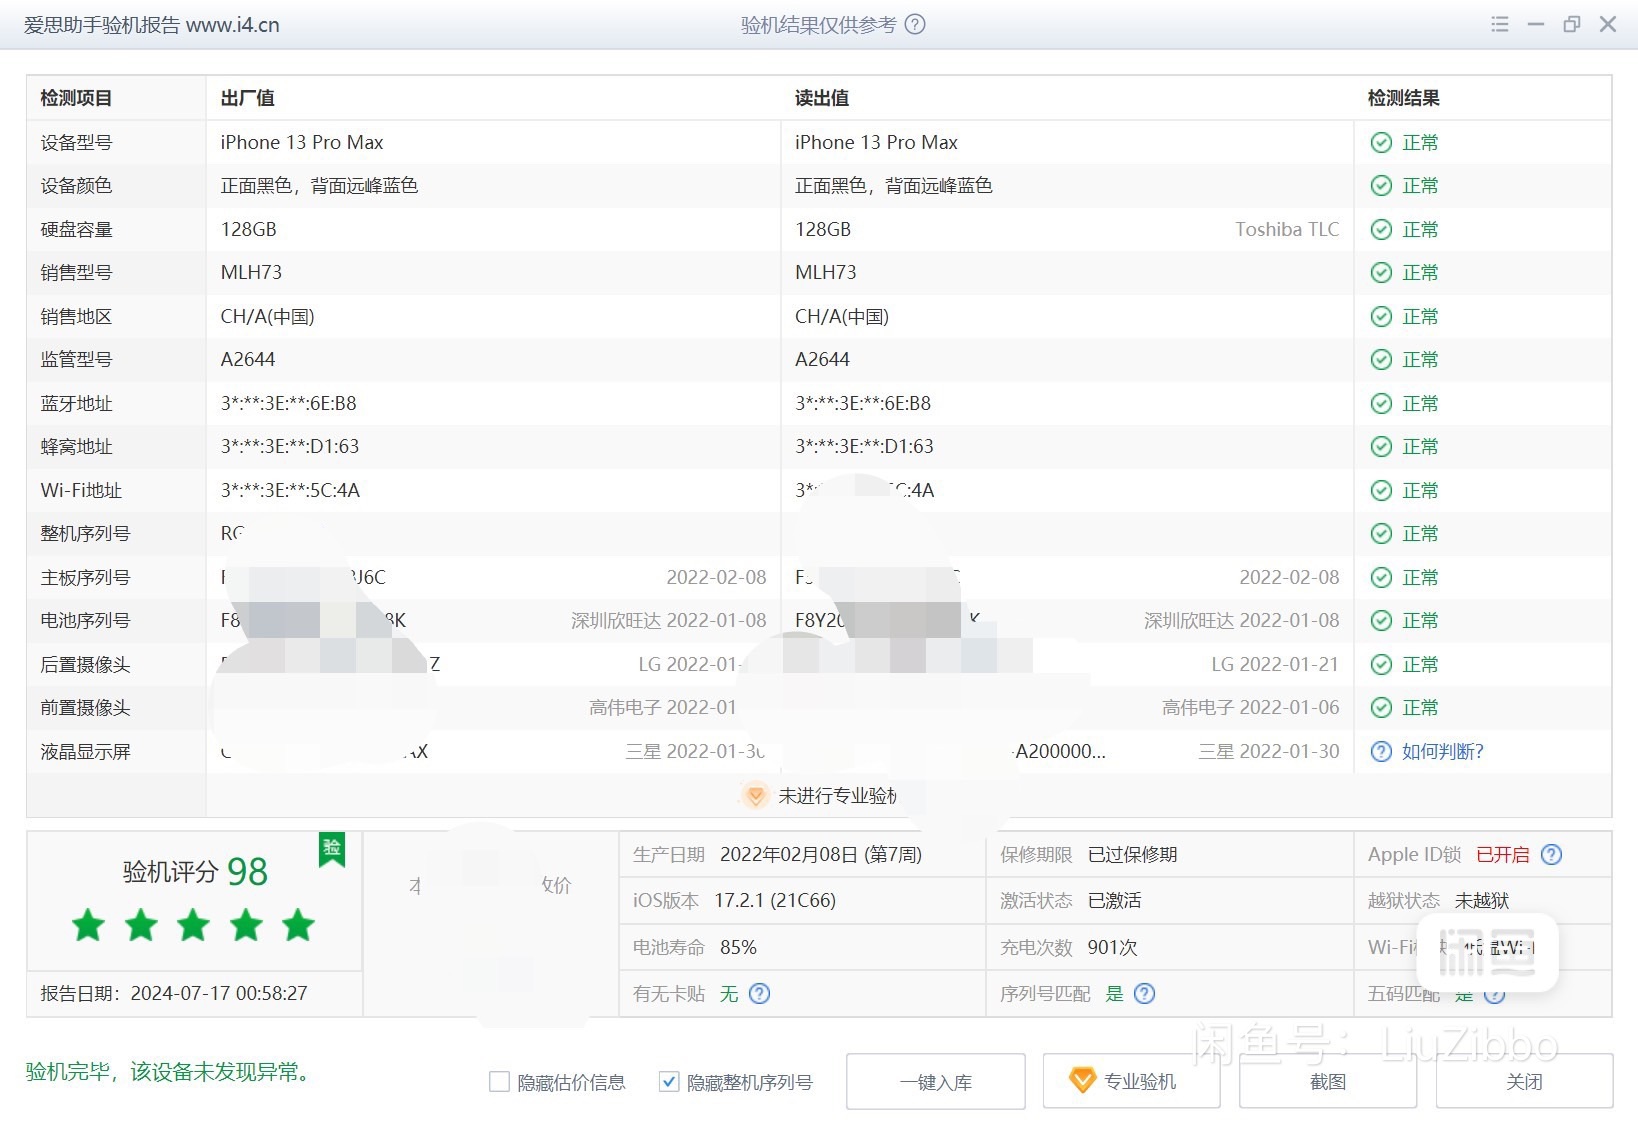Click the 未进行专业验机 notice

(x=838, y=796)
